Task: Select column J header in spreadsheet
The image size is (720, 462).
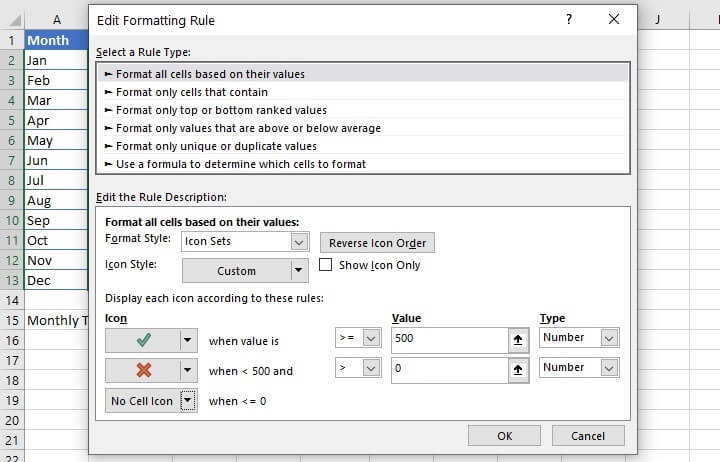Action: click(658, 19)
